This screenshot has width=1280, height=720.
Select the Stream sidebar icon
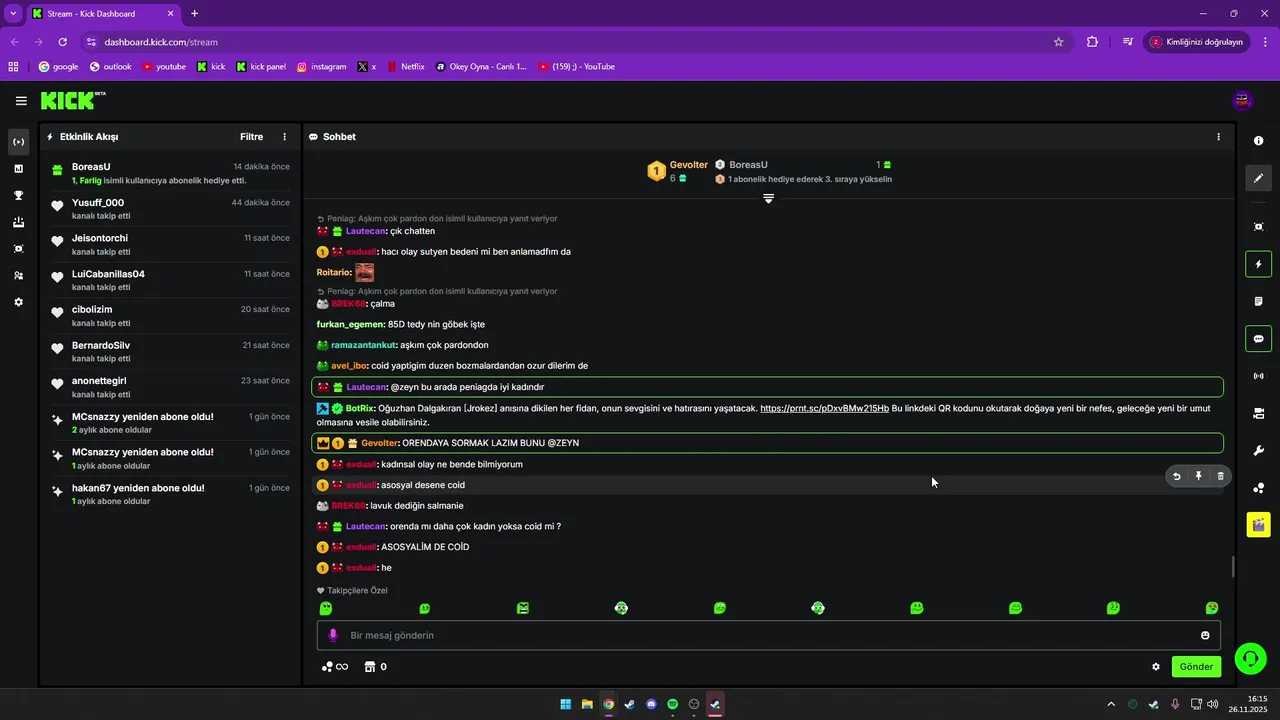[18, 142]
